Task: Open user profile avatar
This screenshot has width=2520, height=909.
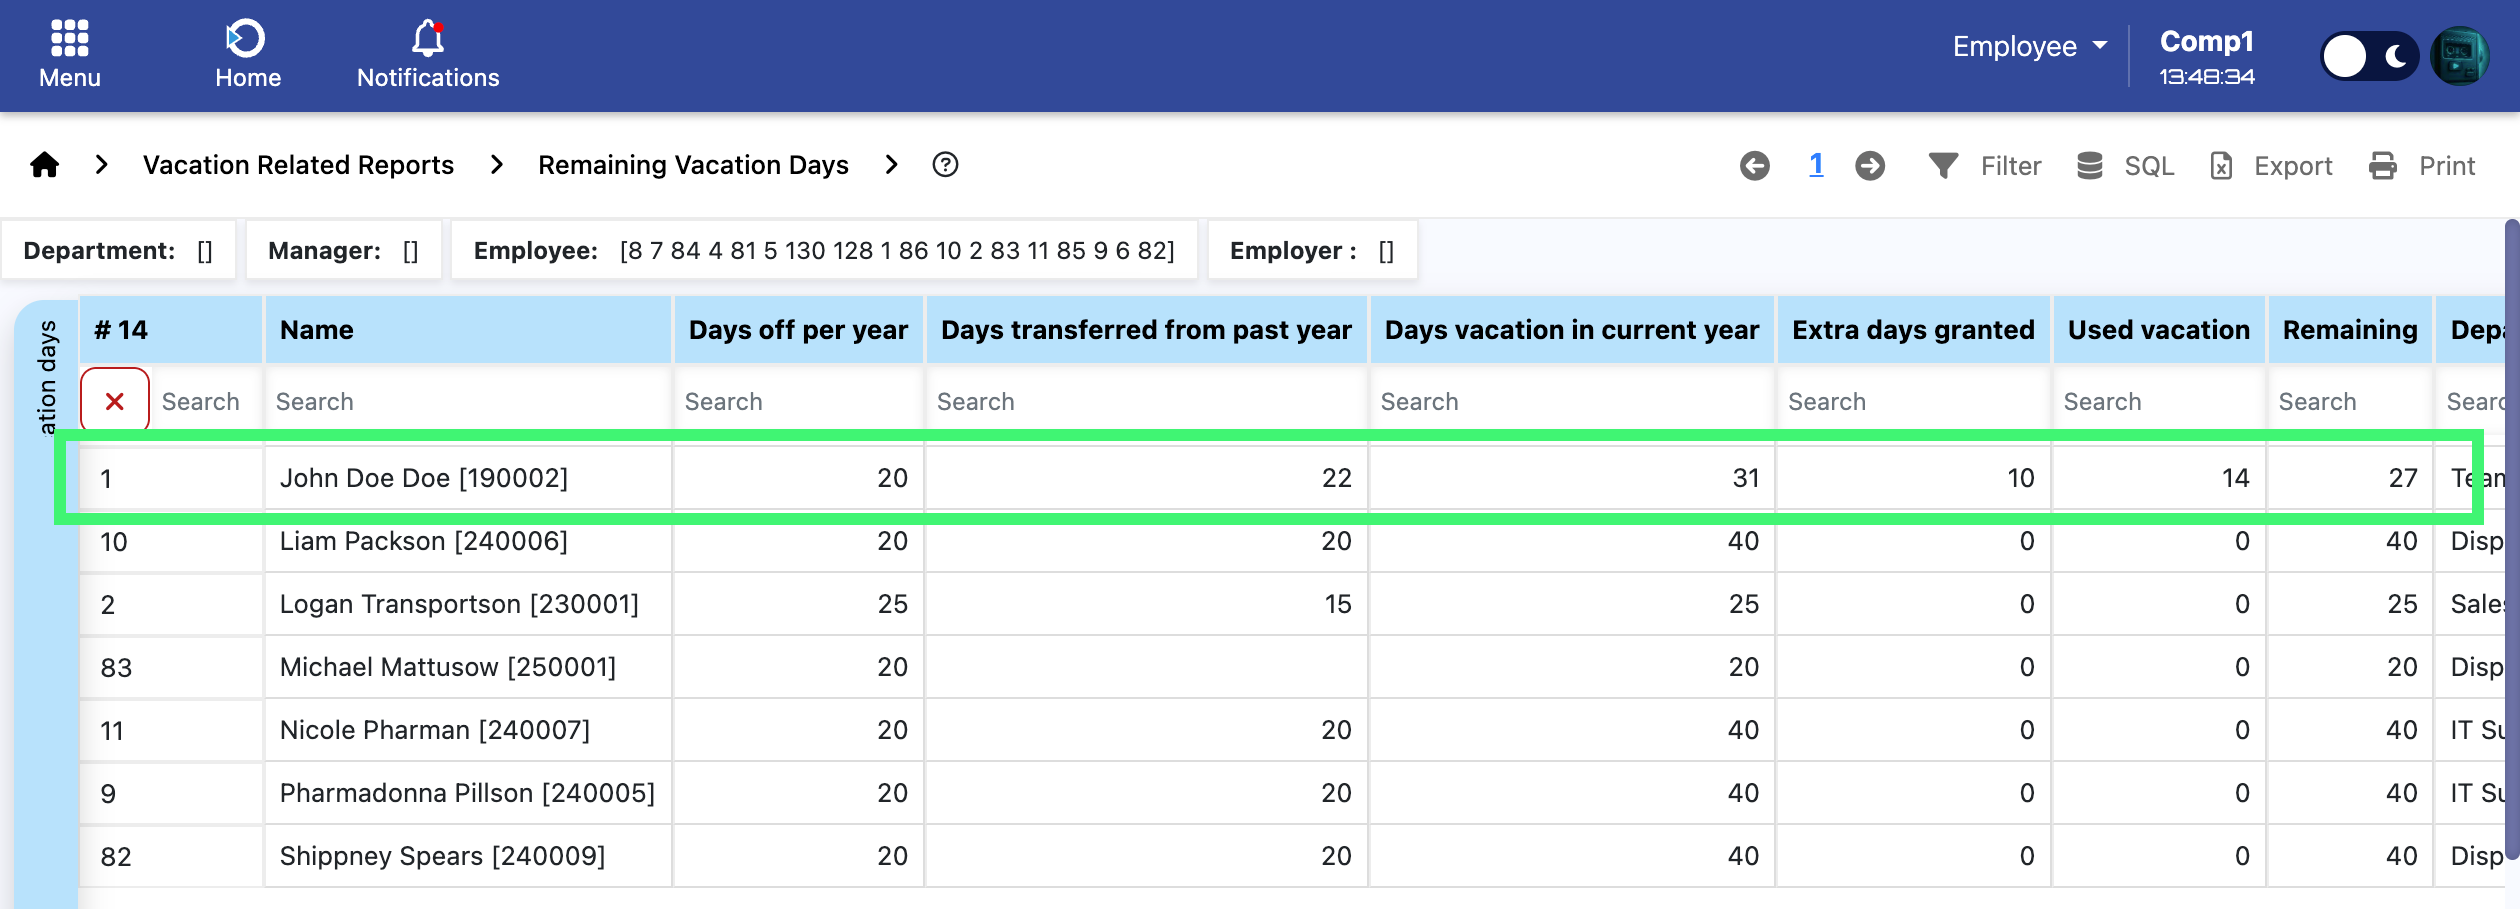Action: click(x=2461, y=56)
